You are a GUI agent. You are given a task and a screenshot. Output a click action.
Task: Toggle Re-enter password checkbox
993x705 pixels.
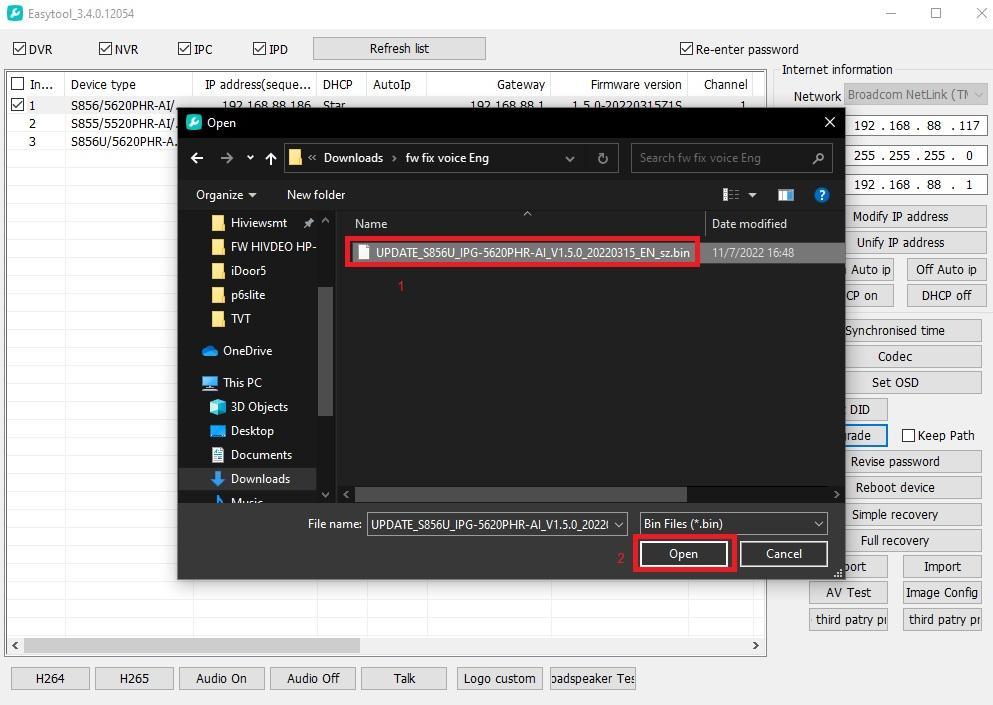[x=686, y=49]
